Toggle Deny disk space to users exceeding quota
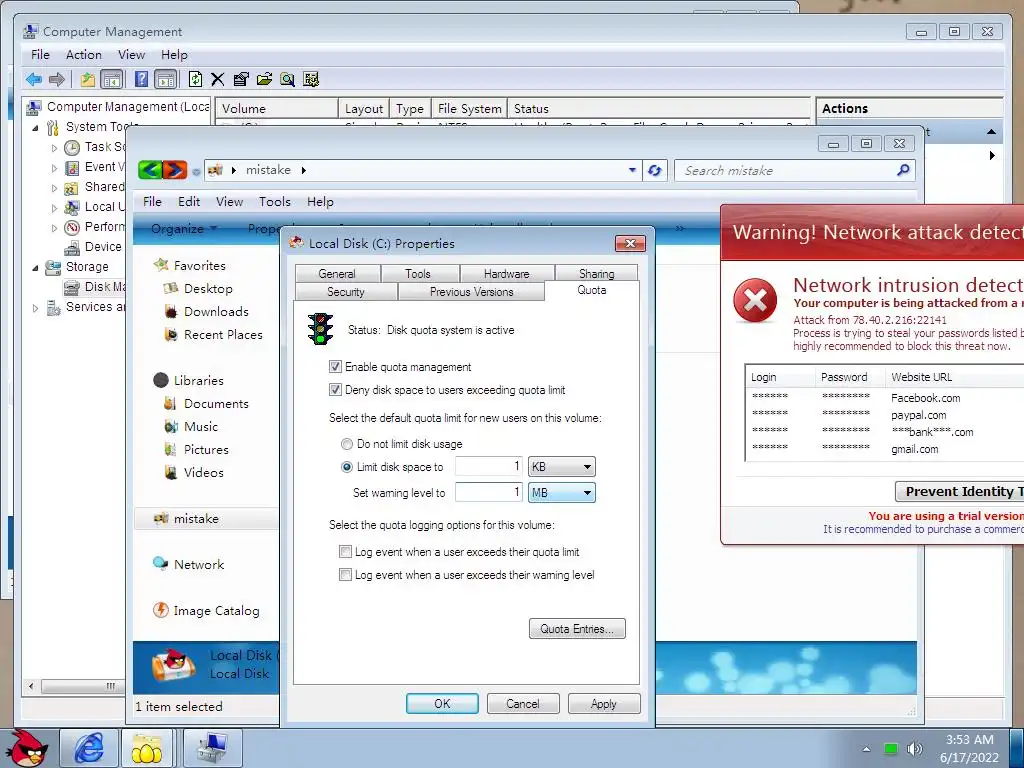The height and width of the screenshot is (768, 1024). tap(335, 390)
